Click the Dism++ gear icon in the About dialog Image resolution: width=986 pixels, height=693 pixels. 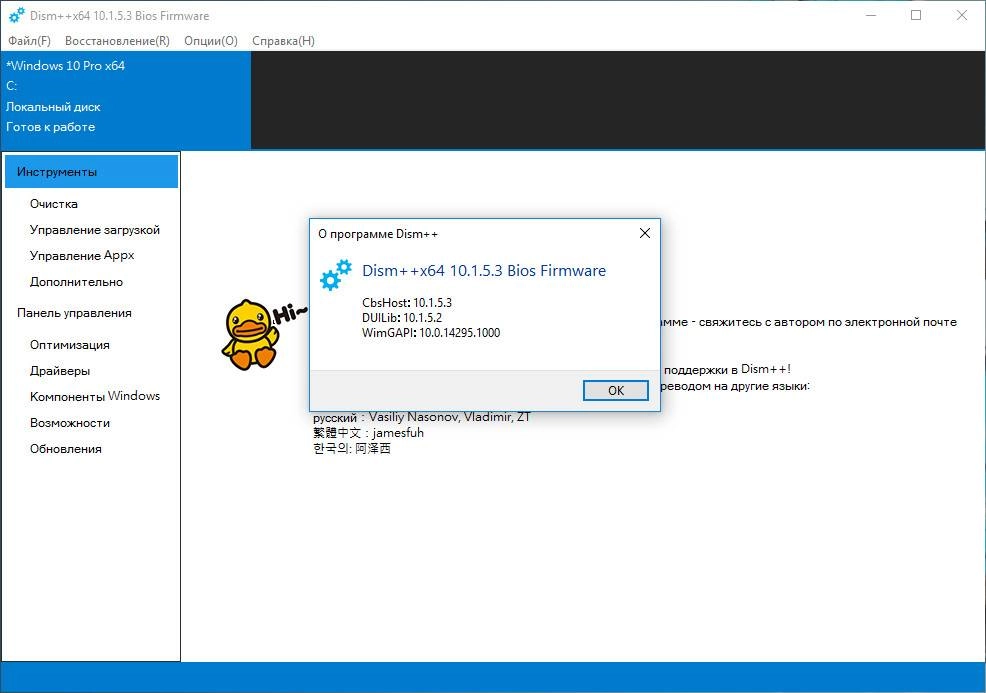tap(336, 275)
